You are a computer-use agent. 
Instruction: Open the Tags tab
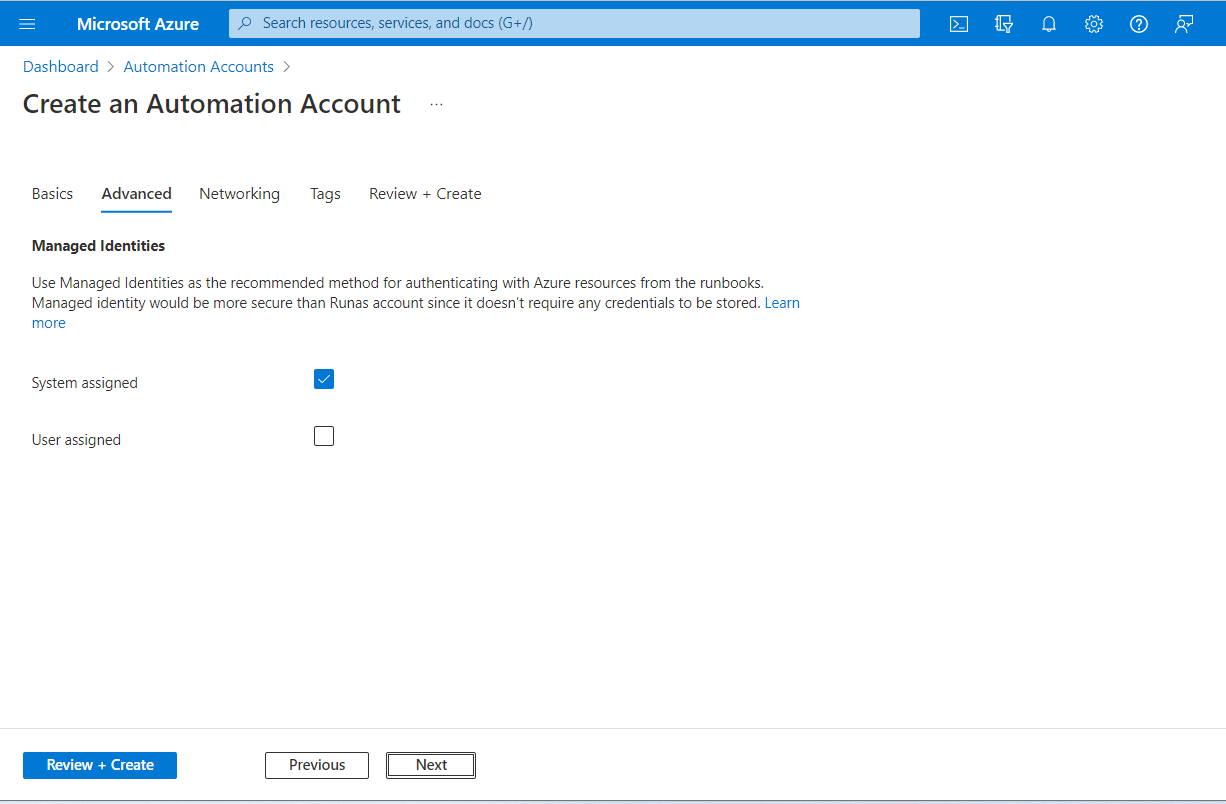click(x=325, y=193)
